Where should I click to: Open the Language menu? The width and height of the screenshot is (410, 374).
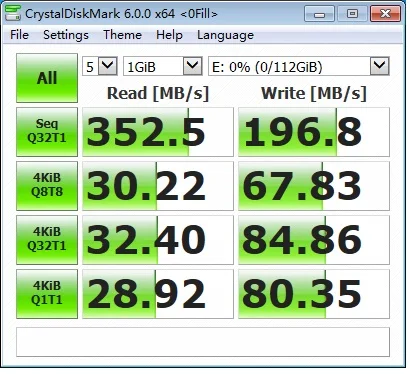[225, 35]
